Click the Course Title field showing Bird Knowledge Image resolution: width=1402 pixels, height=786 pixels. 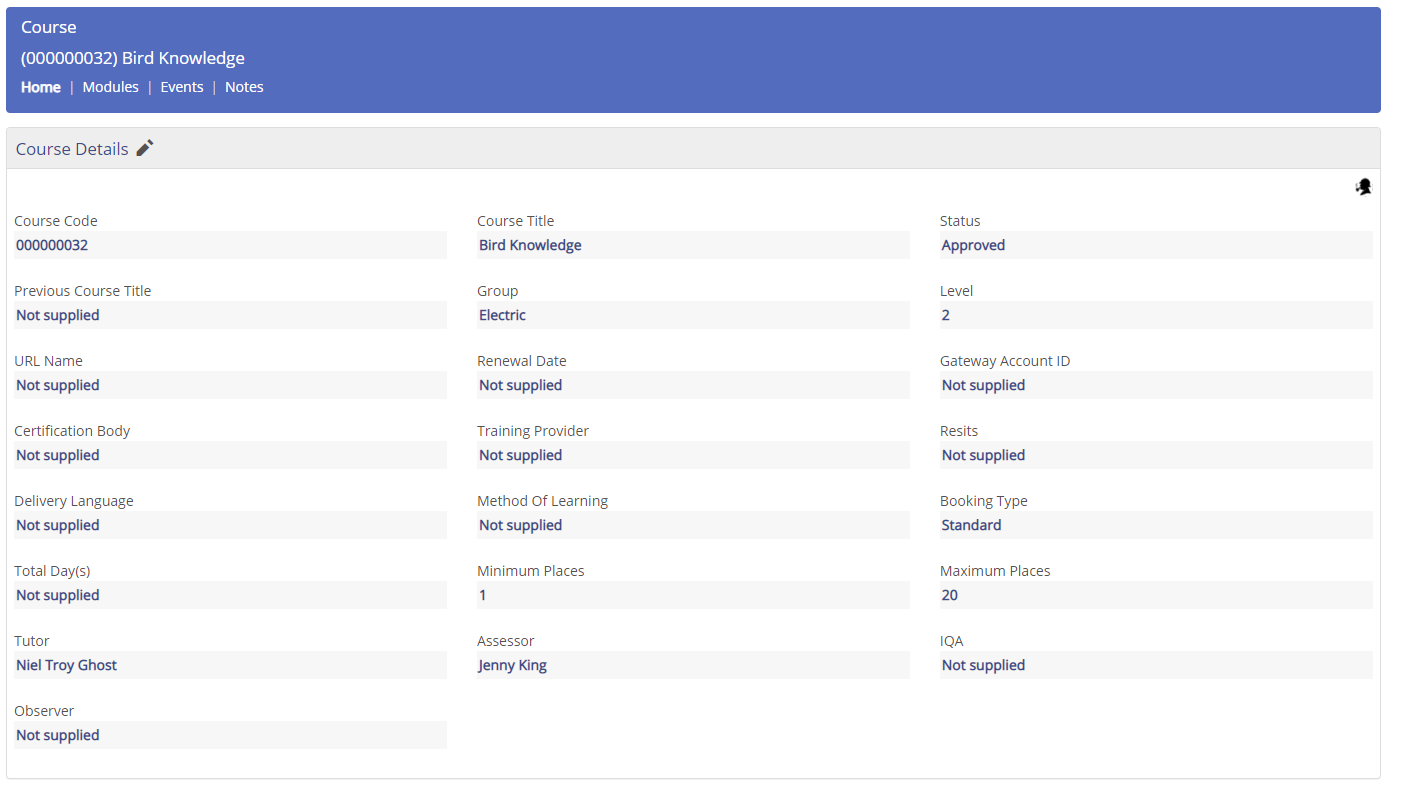694,245
